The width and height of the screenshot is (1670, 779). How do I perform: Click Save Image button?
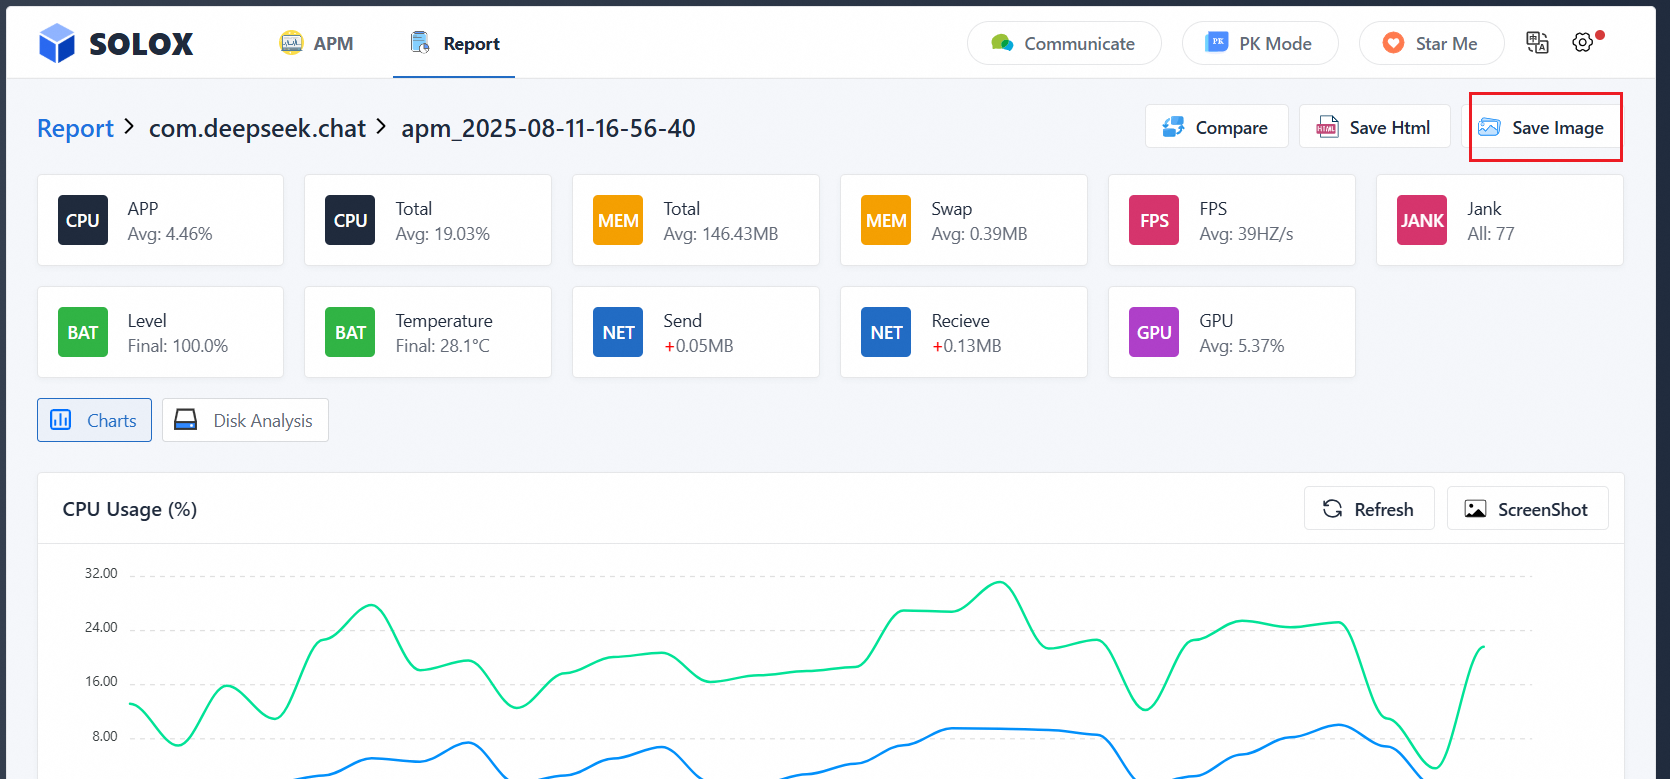[x=1541, y=127]
